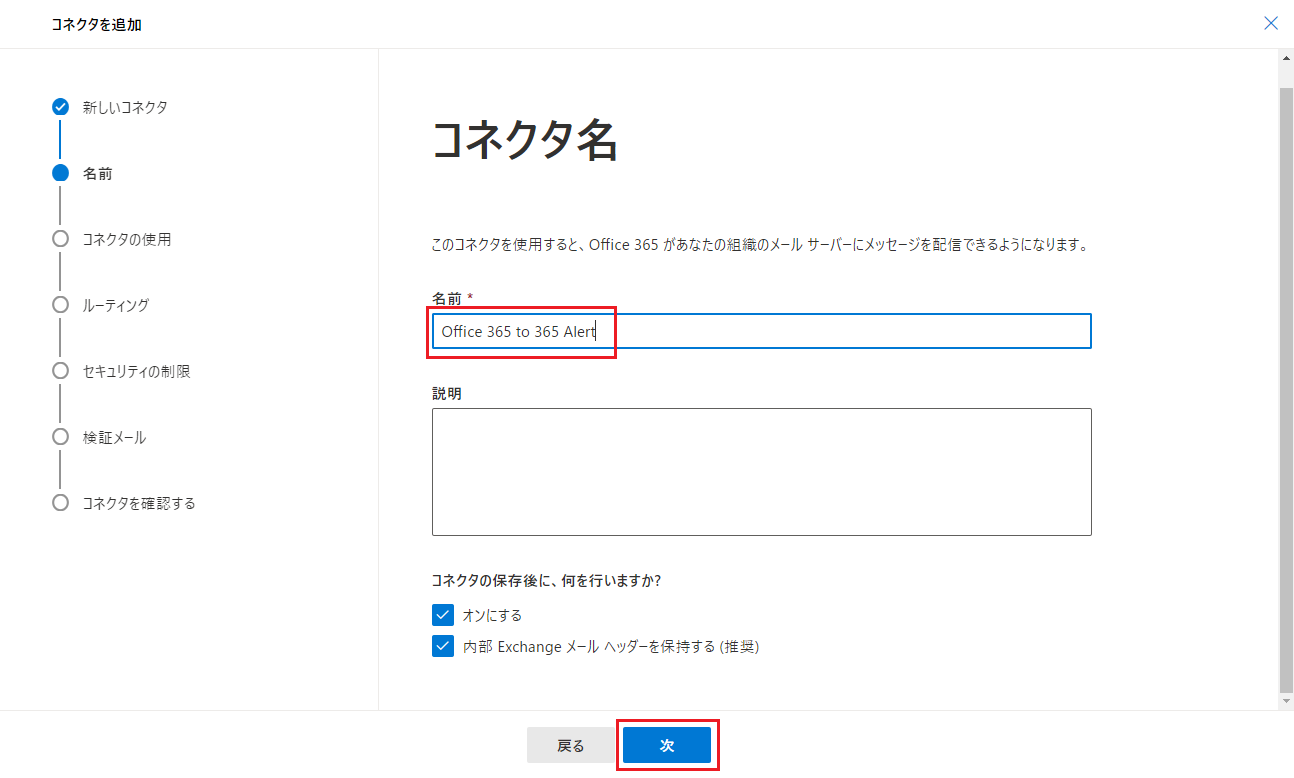
Task: Click the current step circle for 名前
Action: 60,173
